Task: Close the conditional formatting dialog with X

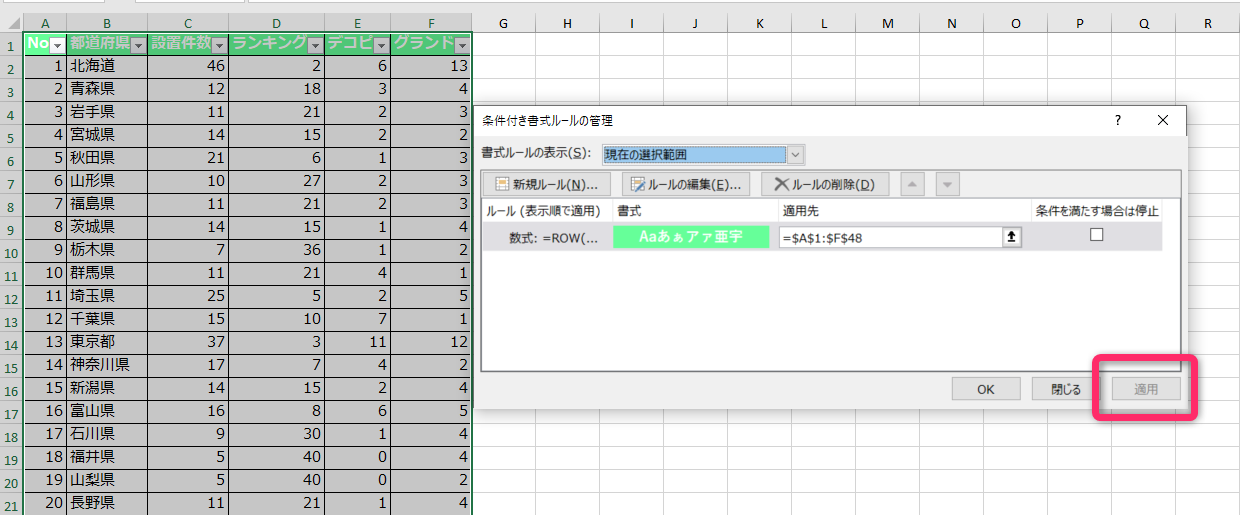Action: point(1162,120)
